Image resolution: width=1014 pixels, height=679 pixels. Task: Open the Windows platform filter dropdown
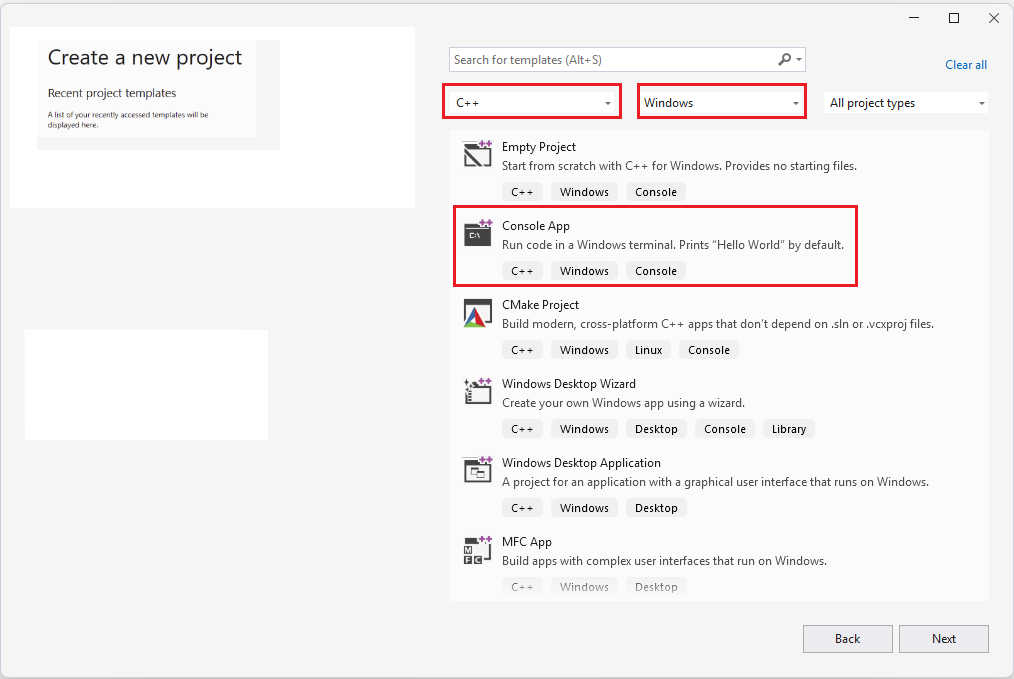721,101
